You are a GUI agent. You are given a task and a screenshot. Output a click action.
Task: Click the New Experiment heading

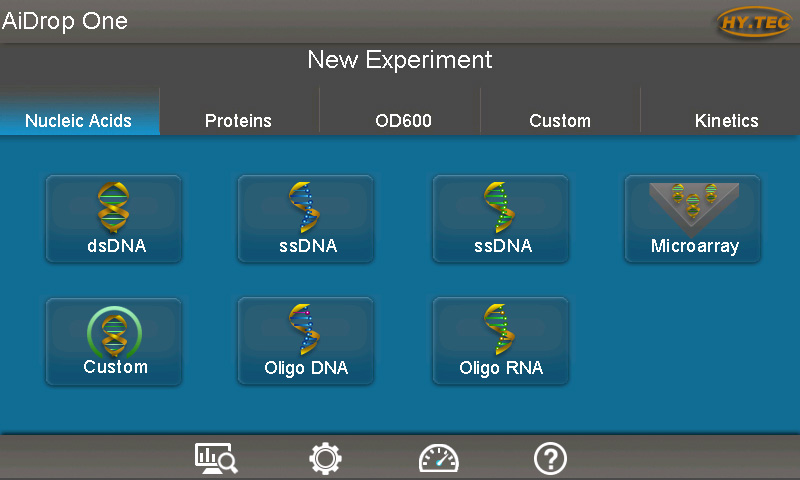(x=400, y=60)
